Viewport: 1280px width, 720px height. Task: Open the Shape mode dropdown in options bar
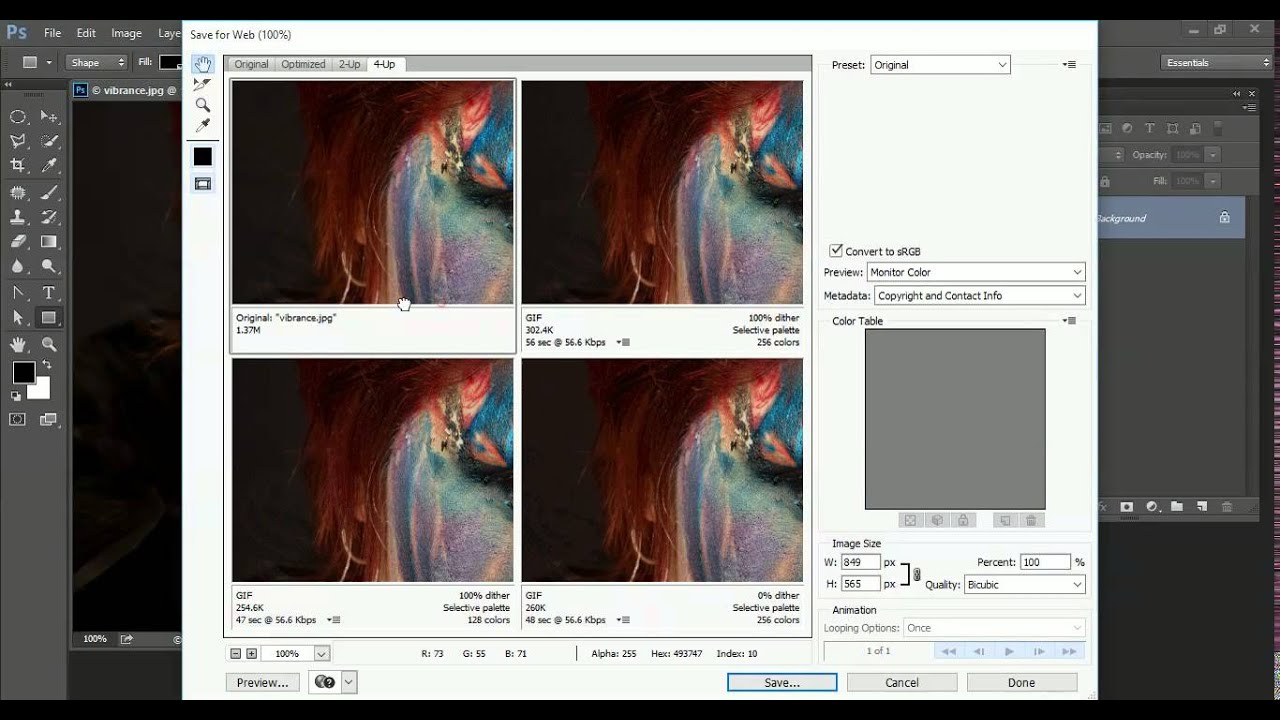click(x=97, y=62)
